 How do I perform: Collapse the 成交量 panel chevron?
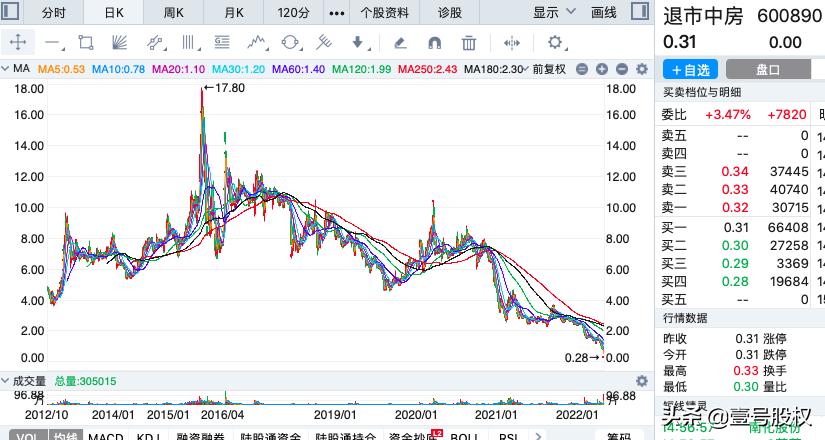point(5,380)
